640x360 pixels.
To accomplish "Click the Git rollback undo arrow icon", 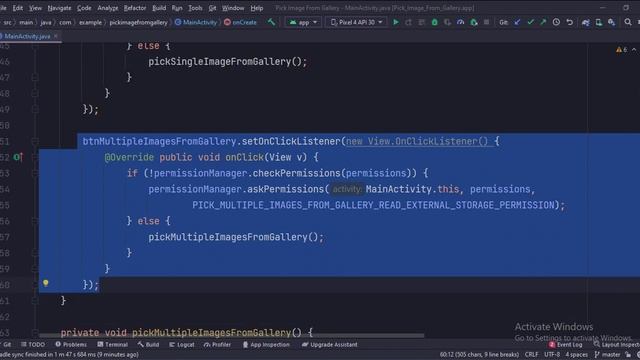I will 569,22.
